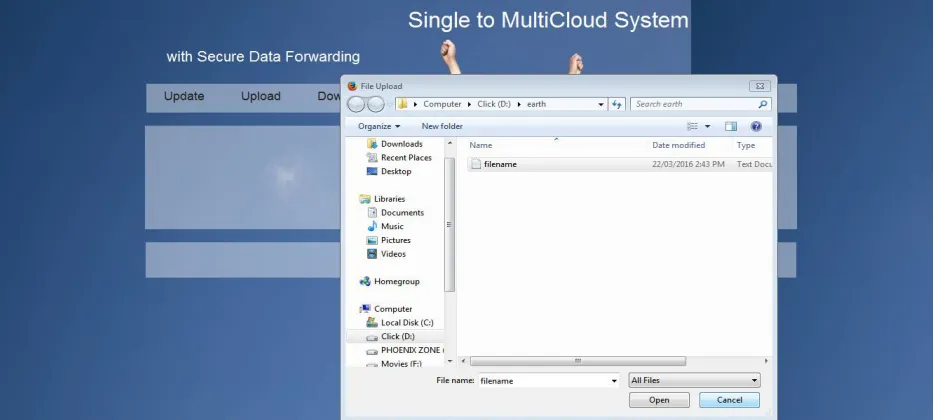Click the change view icon
This screenshot has height=420, width=934.
[x=692, y=126]
